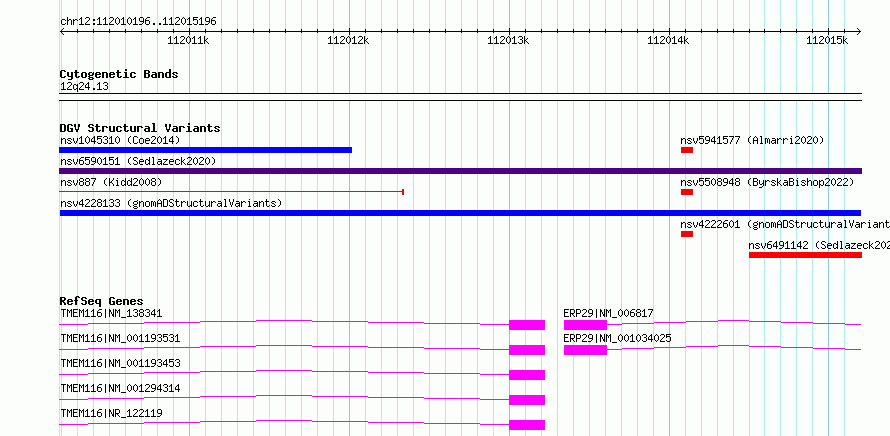Click the TMEM116|NM_001193531 transcript label

(x=120, y=338)
